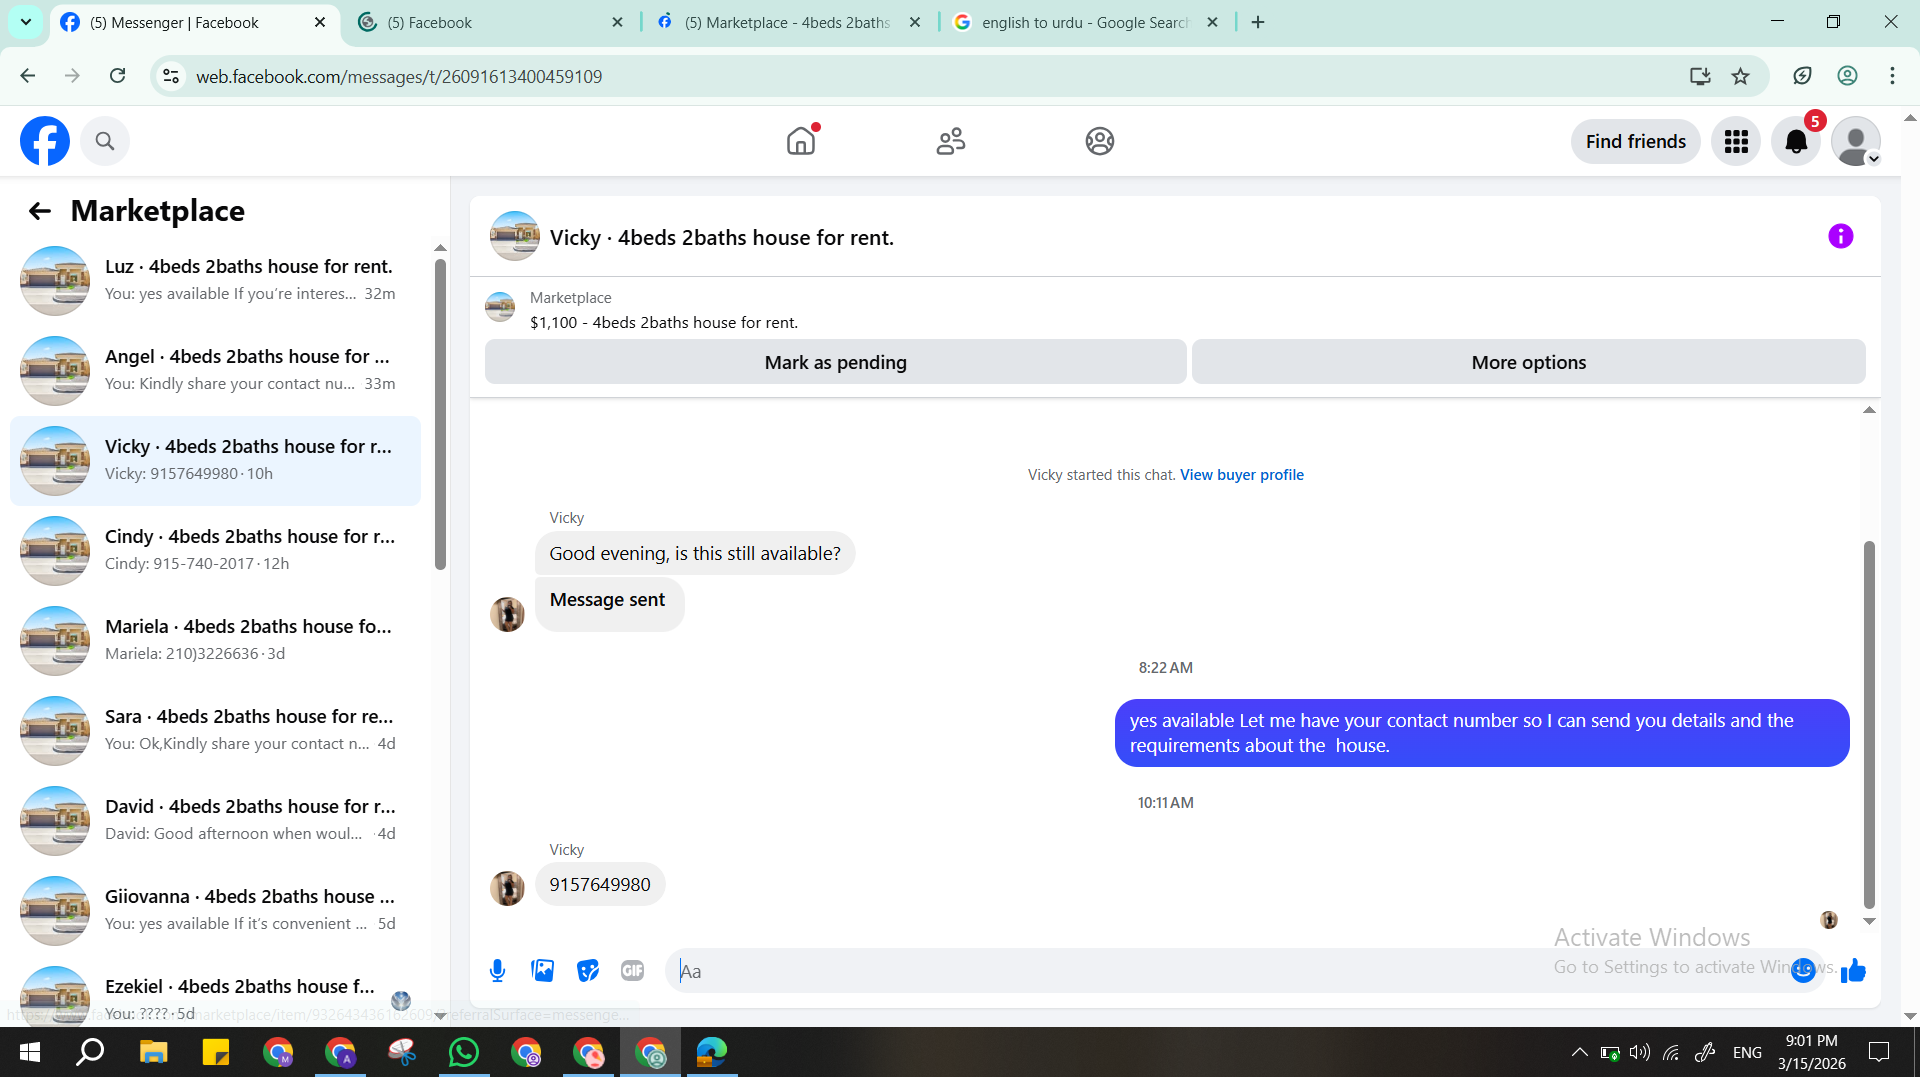1920x1077 pixels.
Task: Open the notifications bell
Action: coord(1796,141)
